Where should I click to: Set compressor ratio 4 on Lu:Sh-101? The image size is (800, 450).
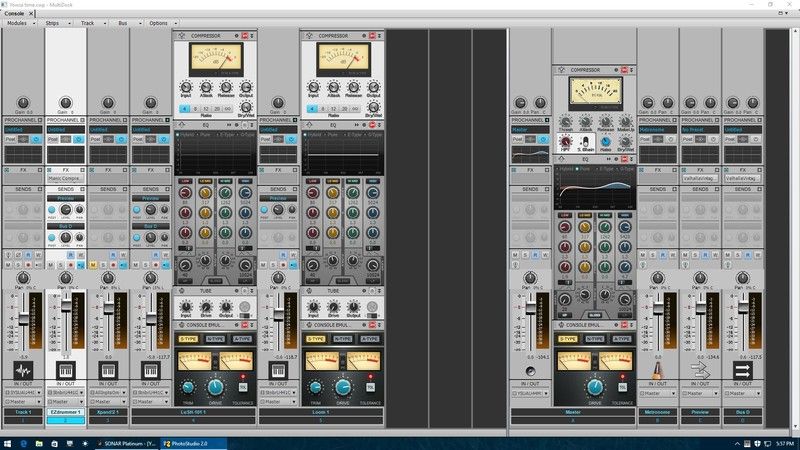184,109
